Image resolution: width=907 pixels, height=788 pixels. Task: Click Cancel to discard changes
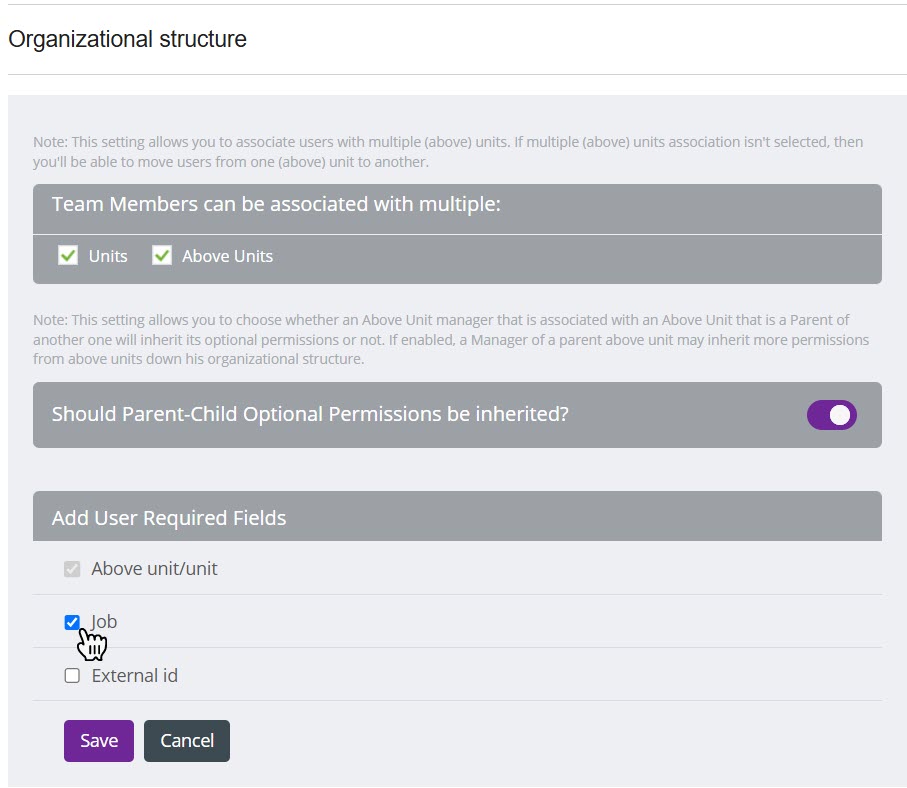tap(186, 741)
